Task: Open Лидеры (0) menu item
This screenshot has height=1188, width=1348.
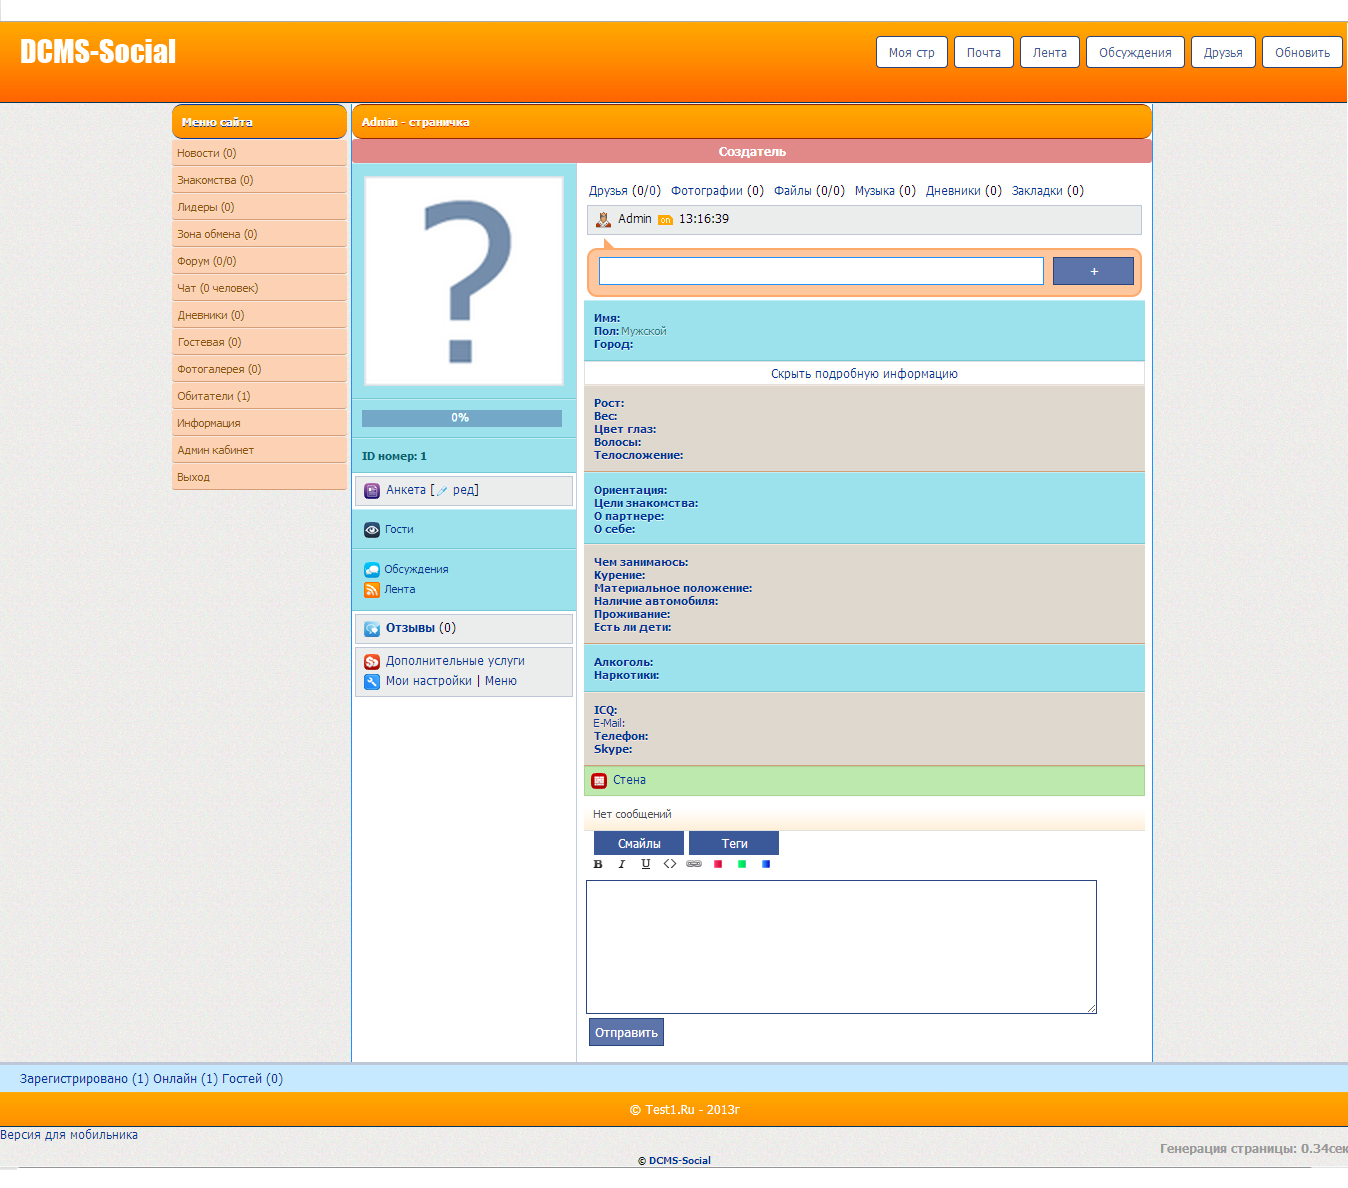Action: click(259, 207)
